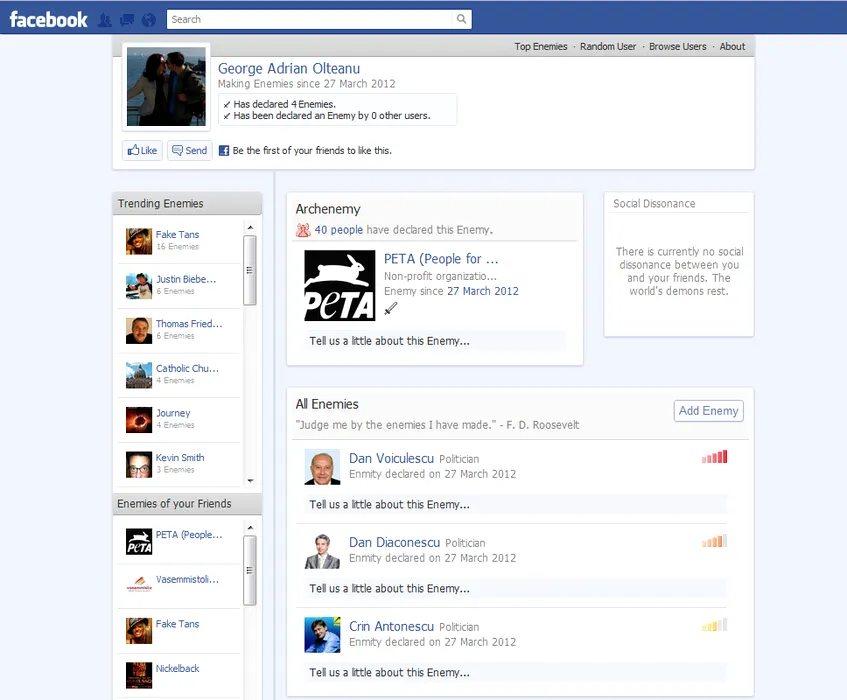Open Dan Voiculescu's photo

point(322,467)
